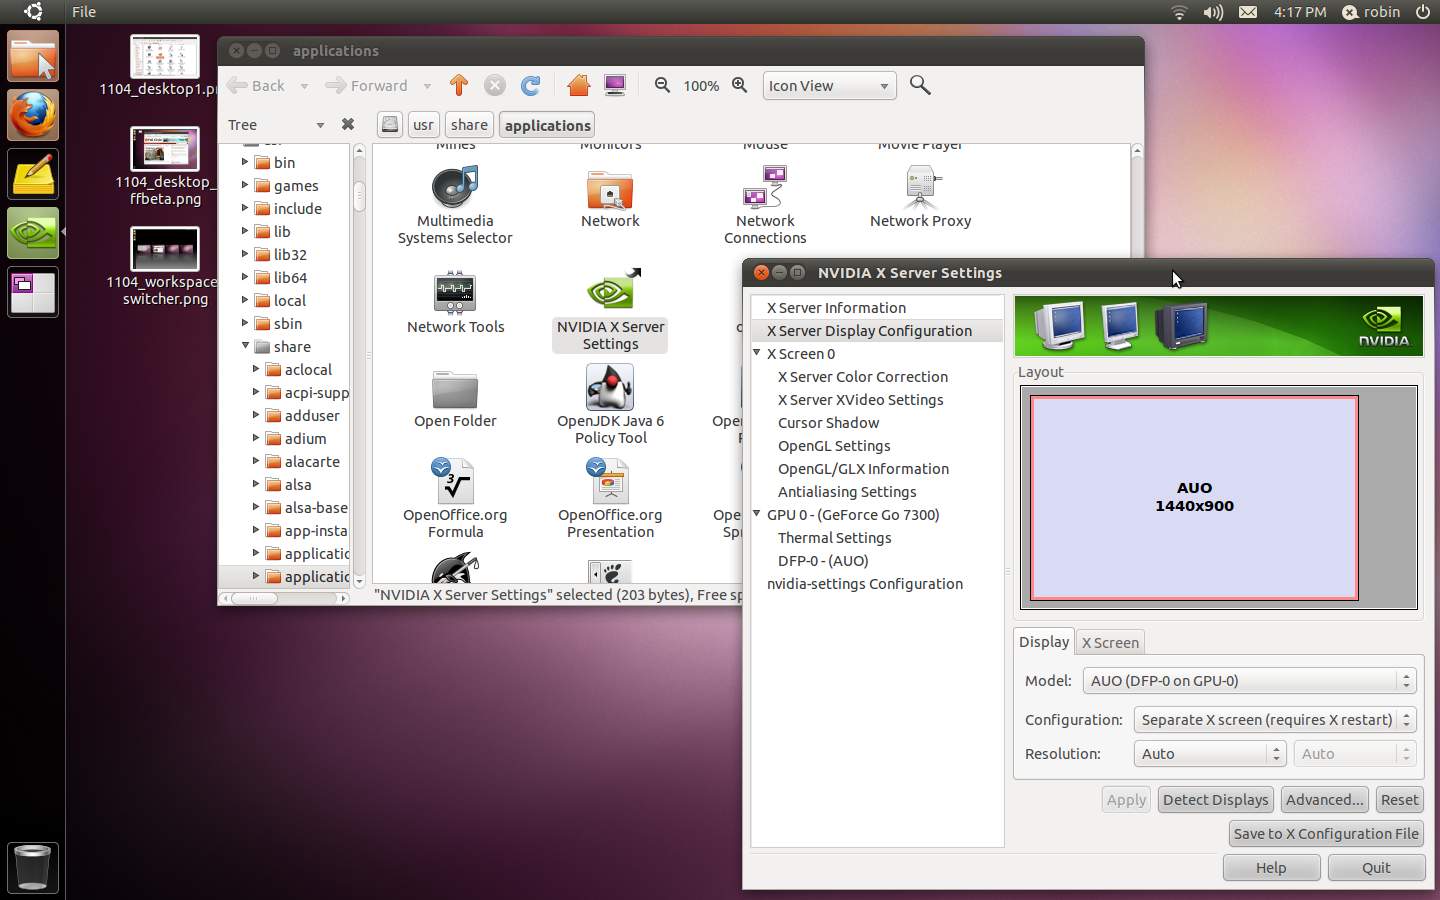This screenshot has width=1440, height=900.
Task: Open Multimedia Systems Selector icon
Action: (x=455, y=187)
